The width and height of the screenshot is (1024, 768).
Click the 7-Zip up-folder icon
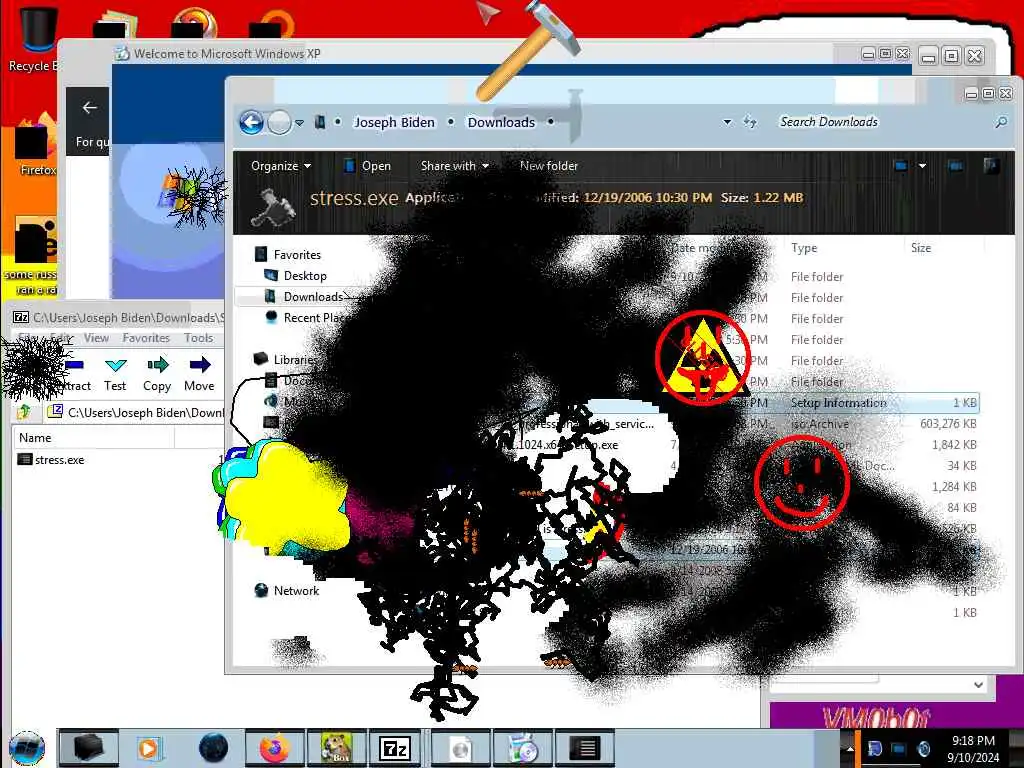pyautogui.click(x=24, y=412)
